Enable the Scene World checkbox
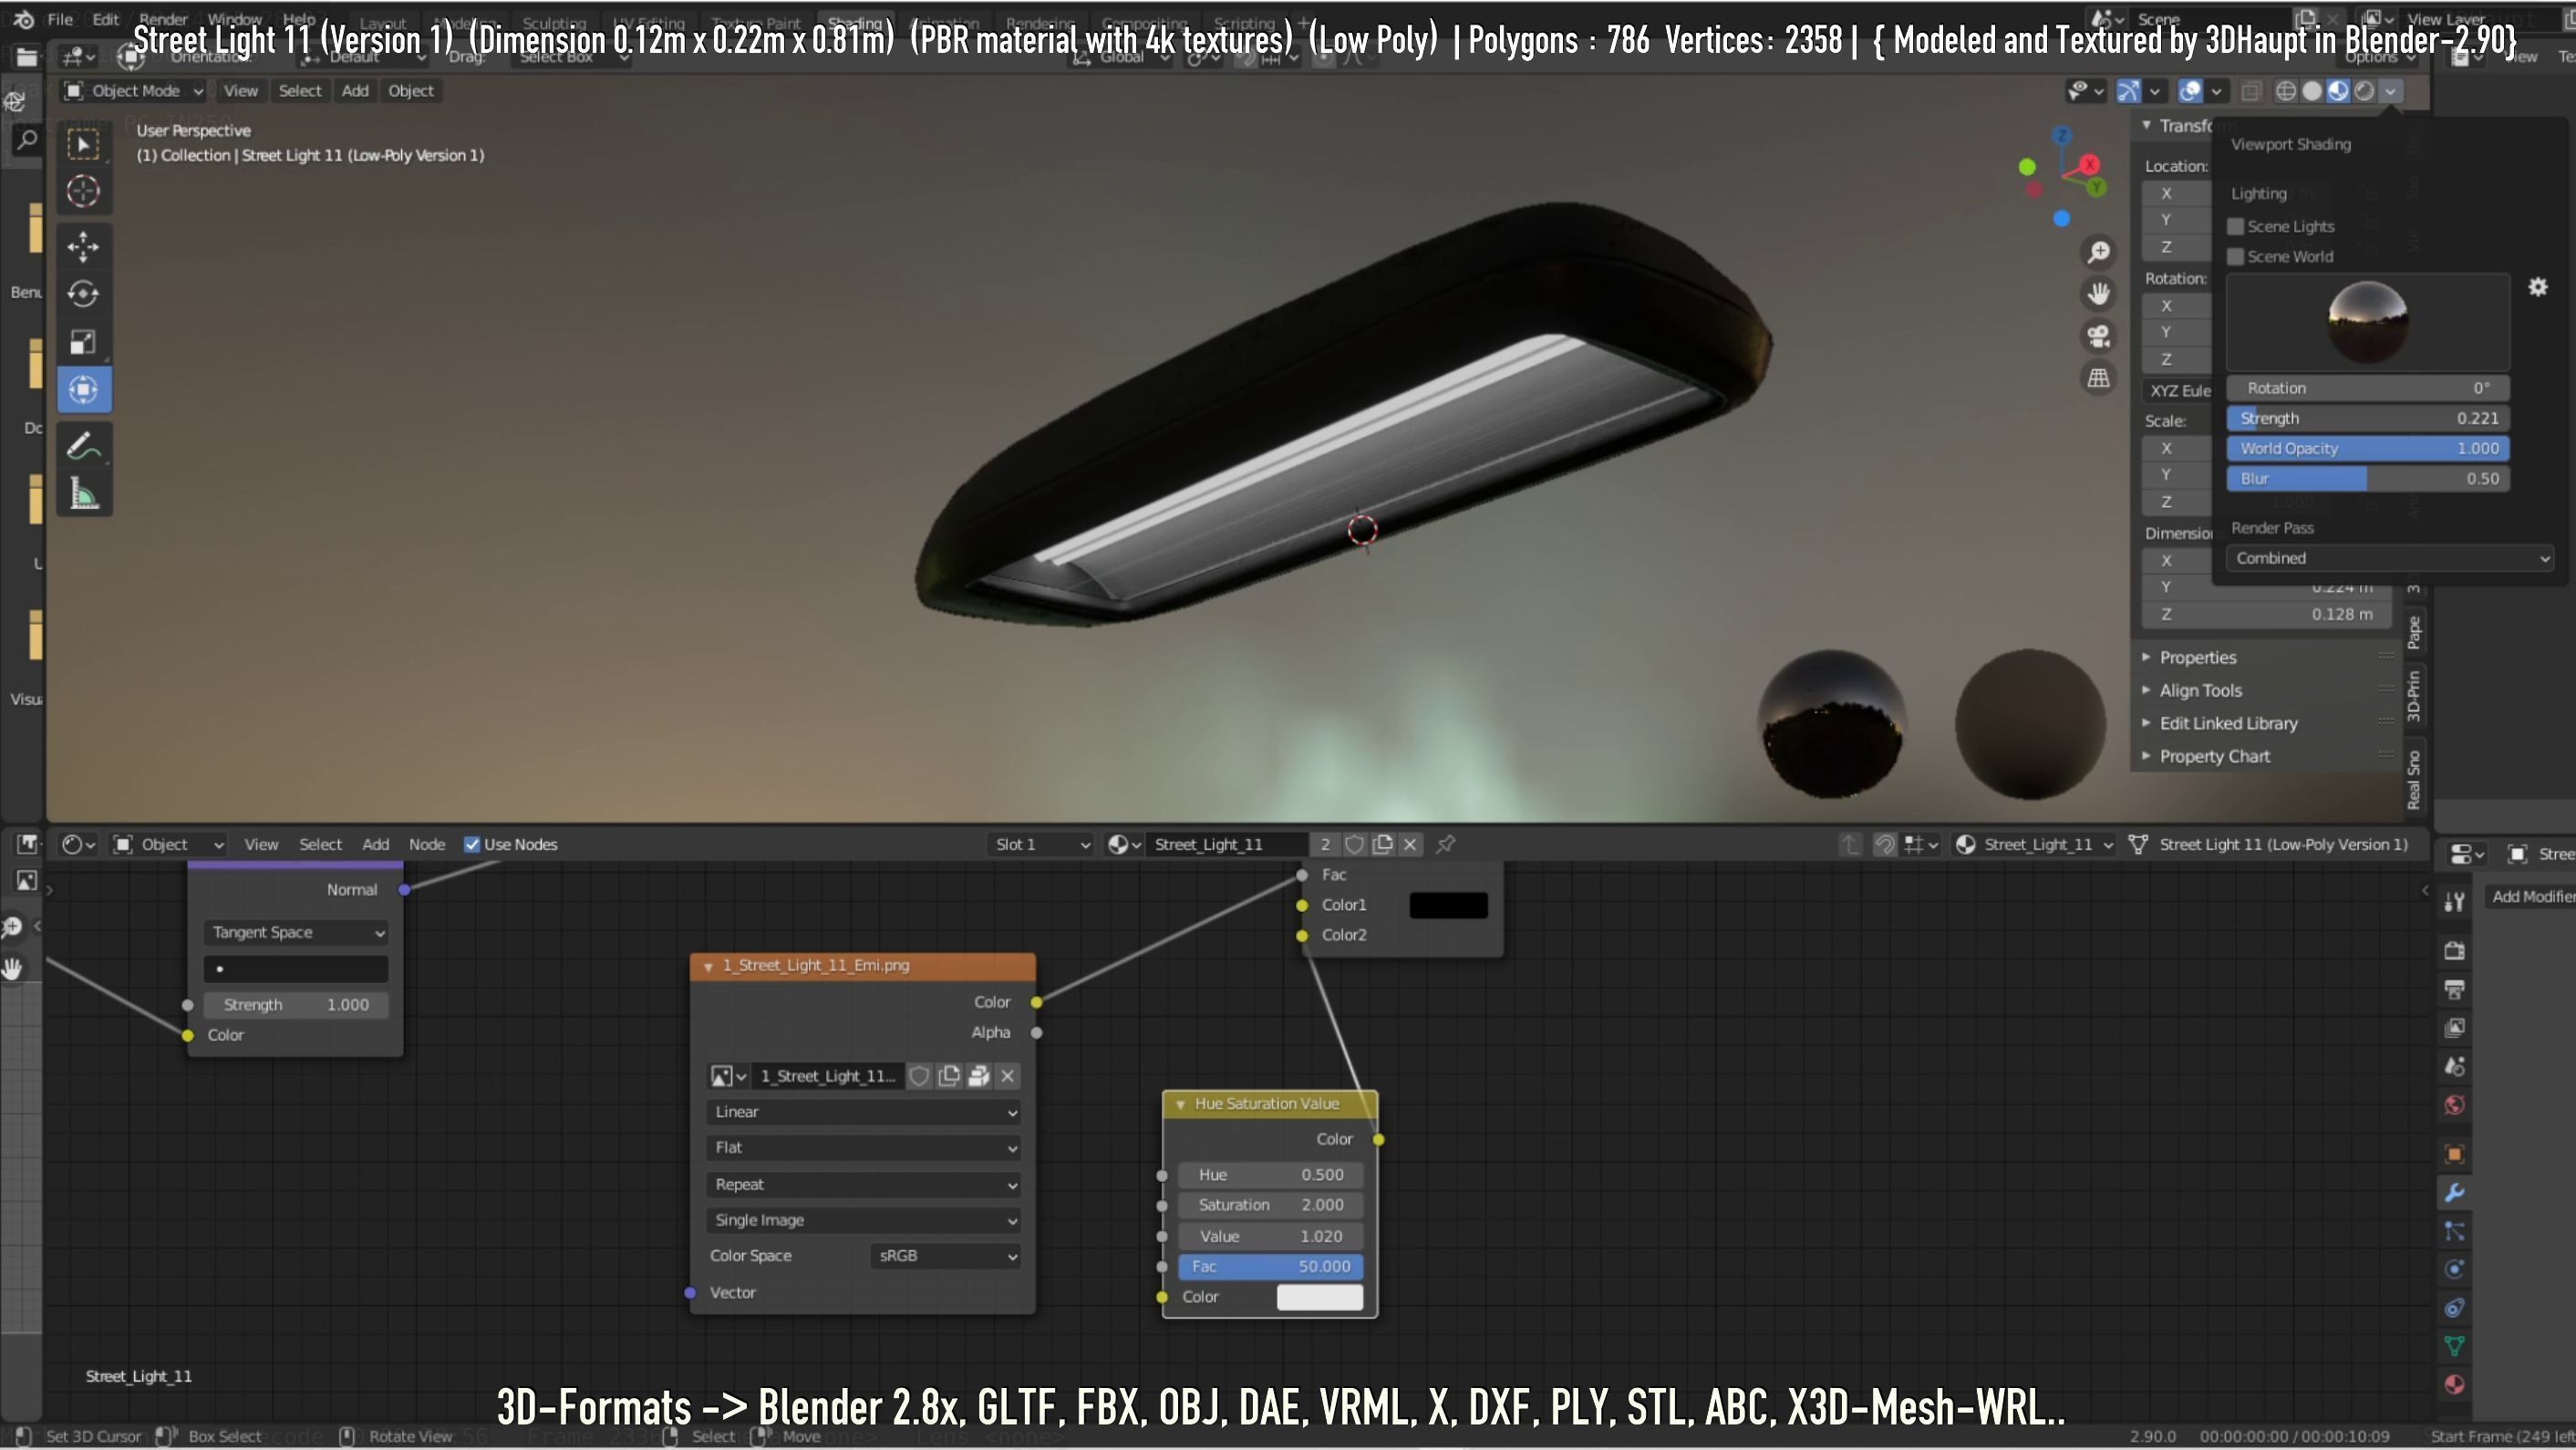 [2236, 256]
